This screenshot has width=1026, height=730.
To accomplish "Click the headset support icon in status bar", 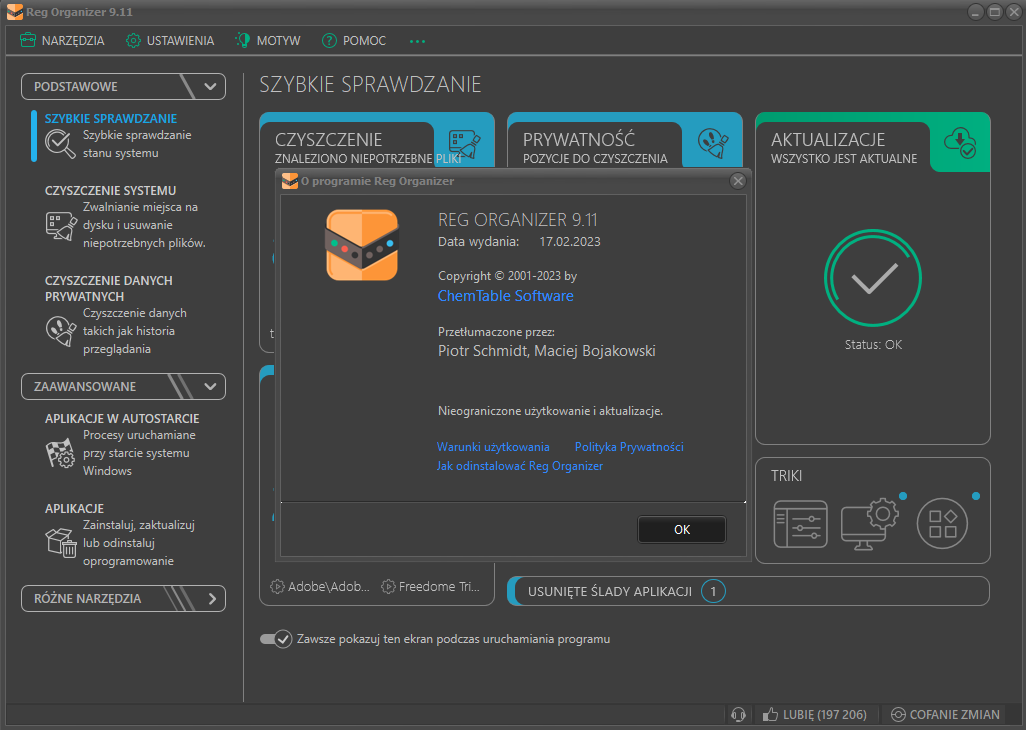I will point(738,714).
